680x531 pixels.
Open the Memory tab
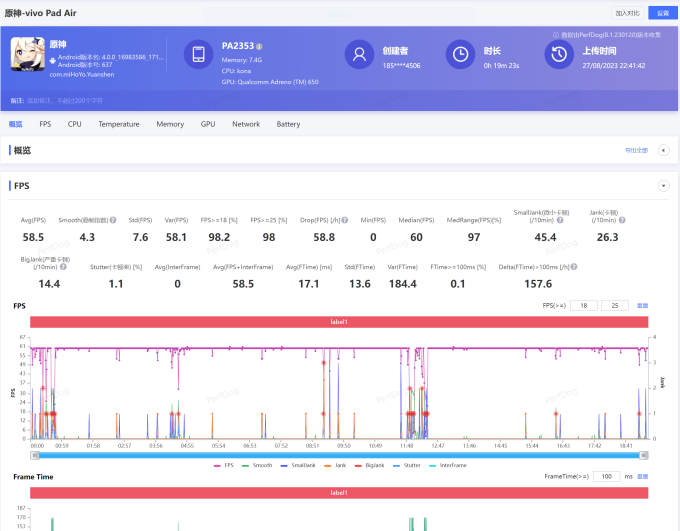pyautogui.click(x=170, y=124)
